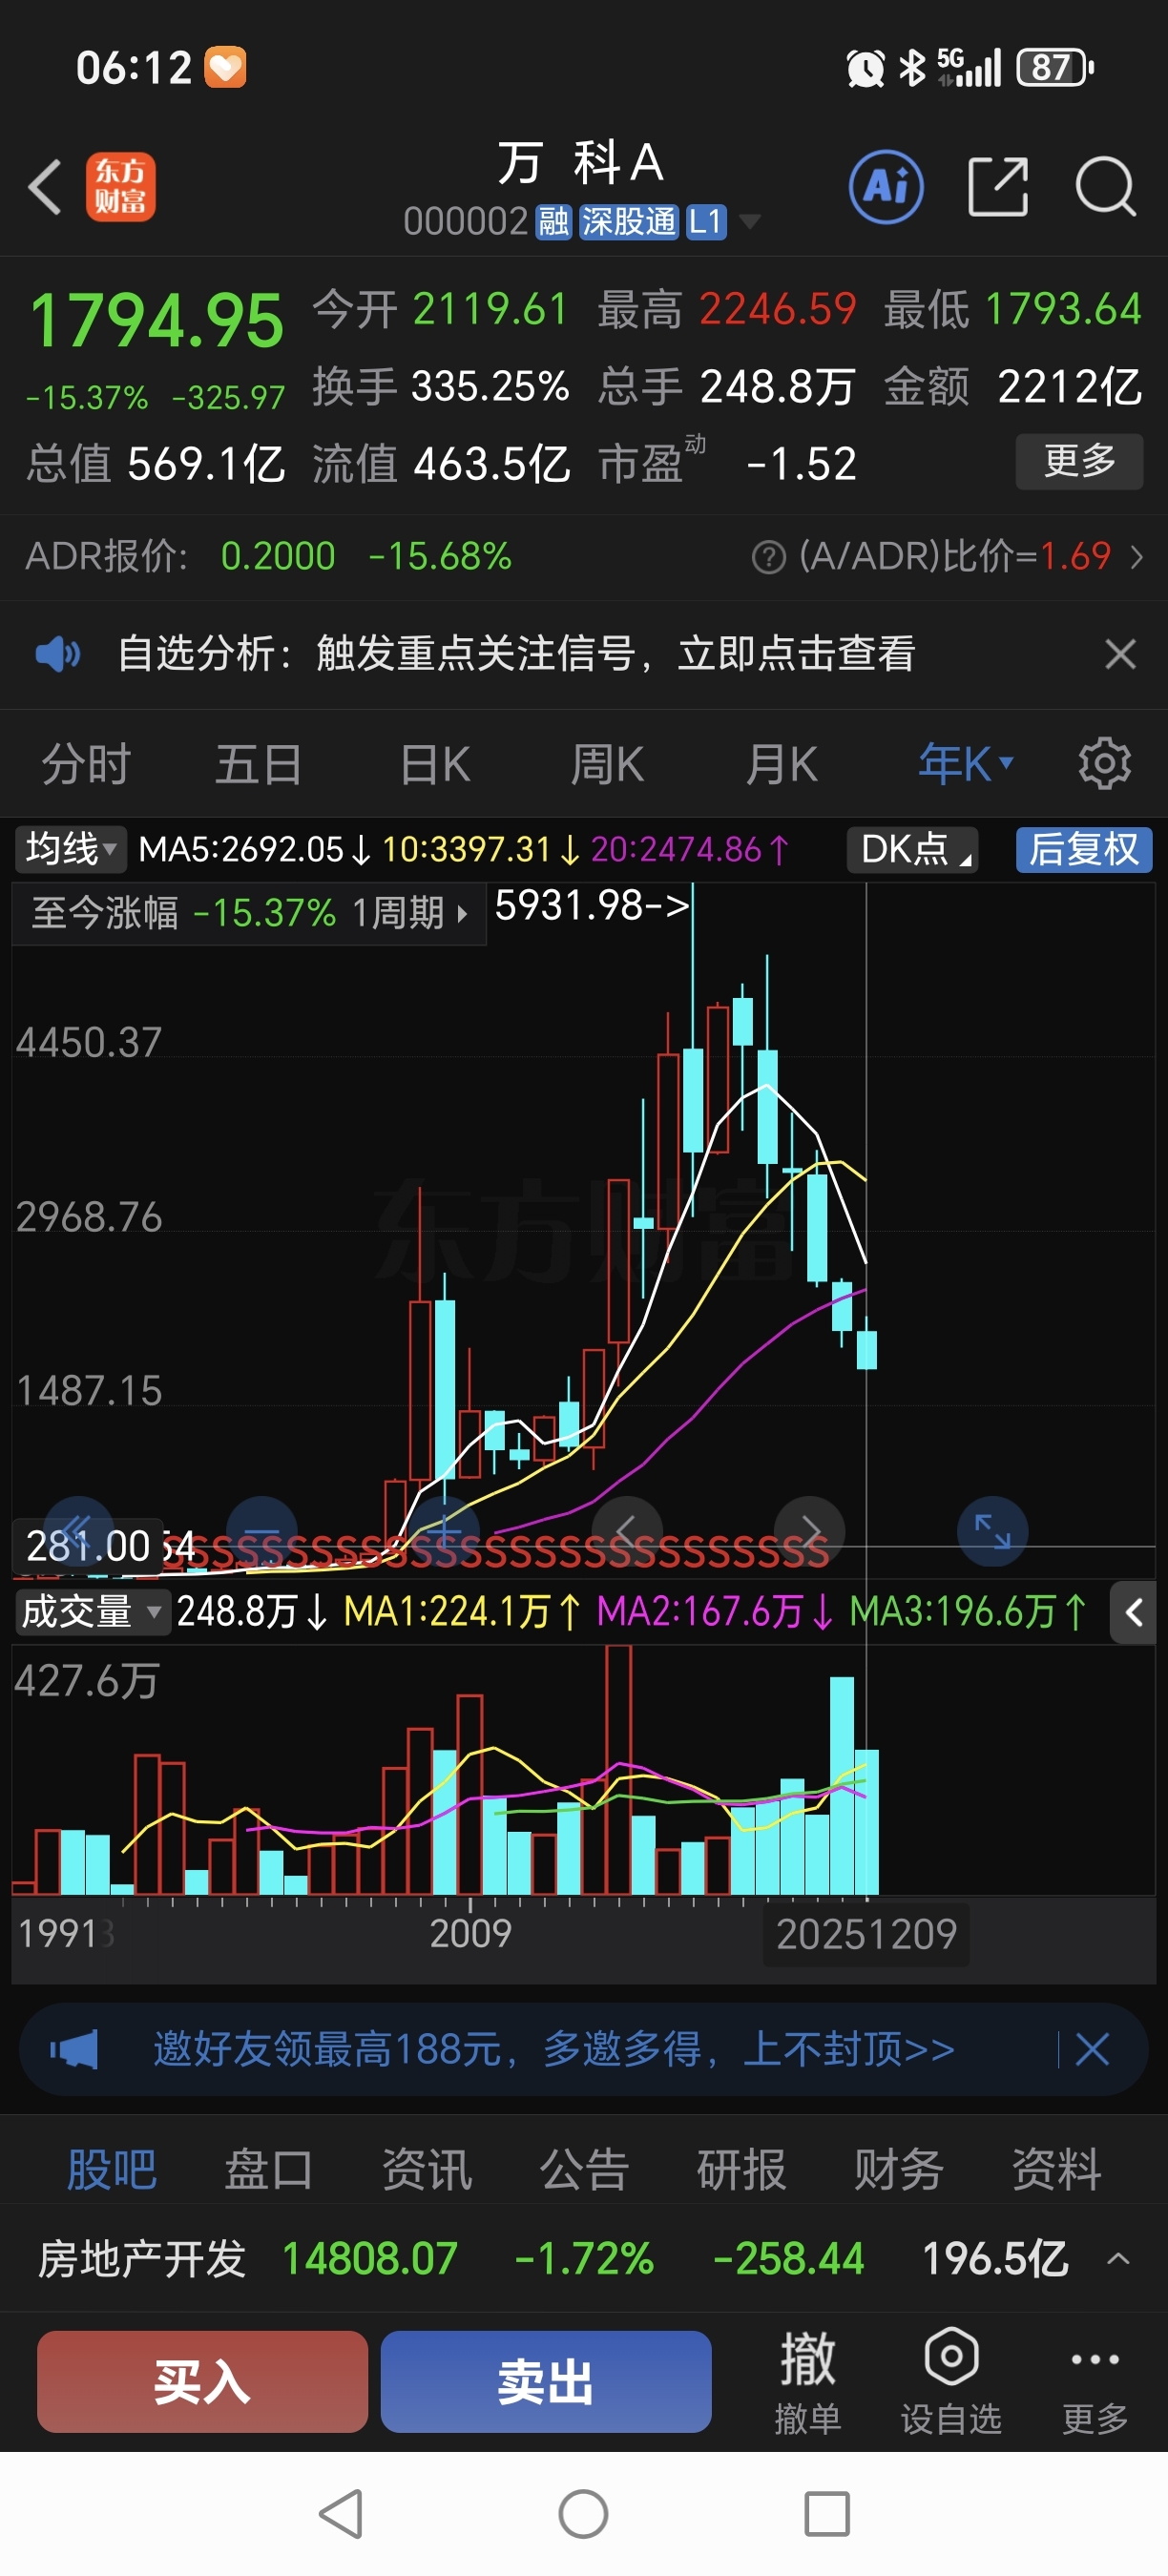Viewport: 1168px width, 2576px height.
Task: Open 自选分析 signal notification text
Action: click(x=516, y=654)
